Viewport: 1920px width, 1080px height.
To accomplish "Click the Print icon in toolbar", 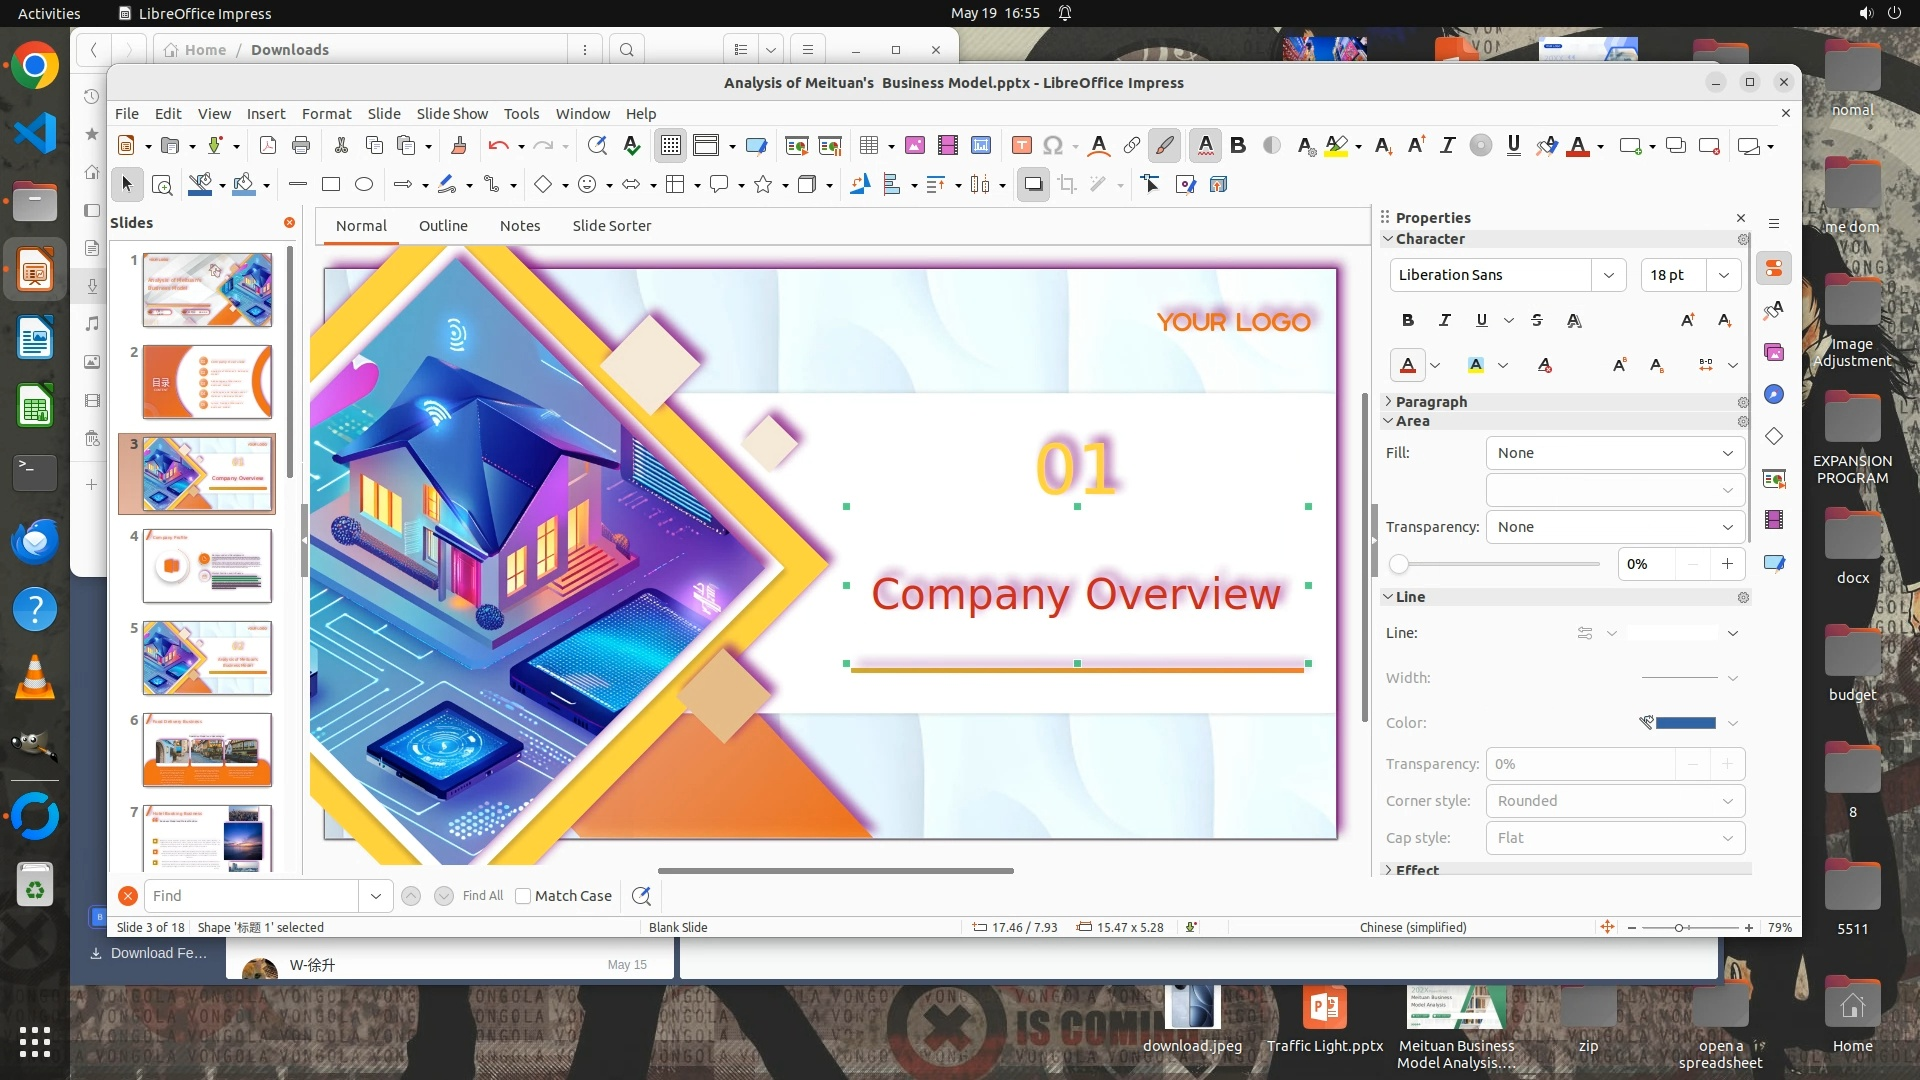I will [x=301, y=146].
